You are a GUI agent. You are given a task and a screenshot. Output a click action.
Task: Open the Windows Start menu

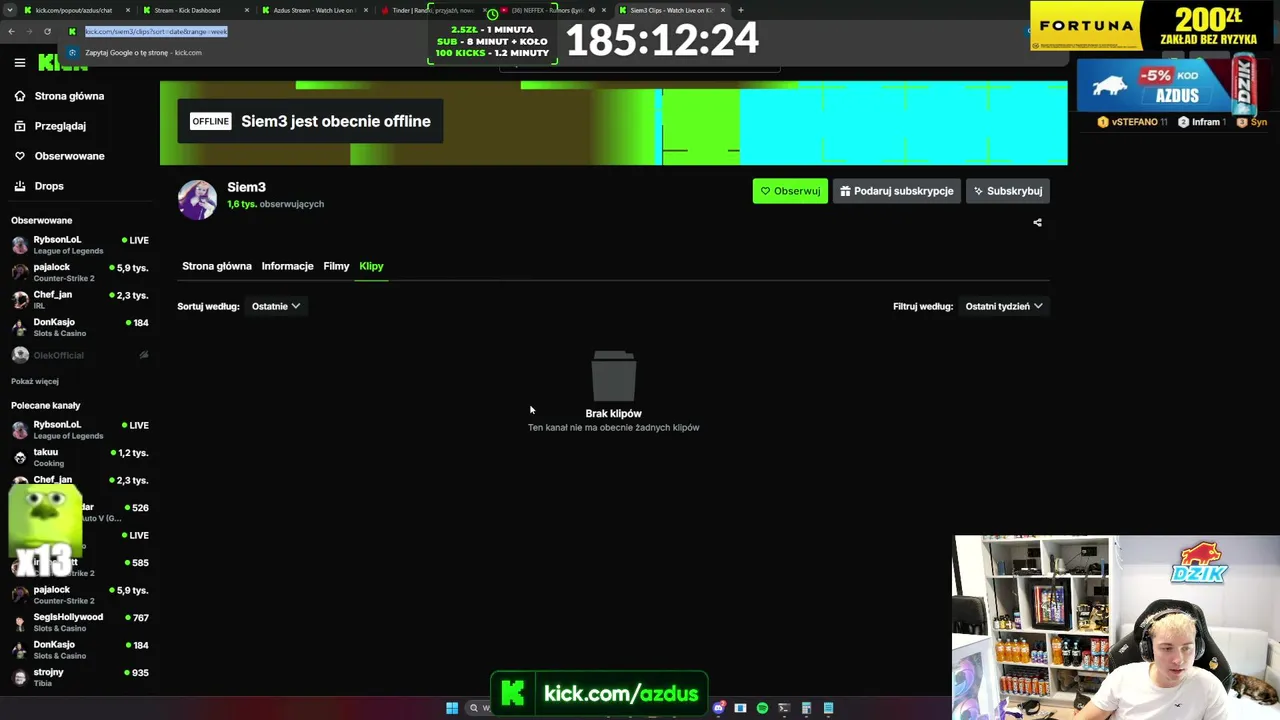[452, 708]
